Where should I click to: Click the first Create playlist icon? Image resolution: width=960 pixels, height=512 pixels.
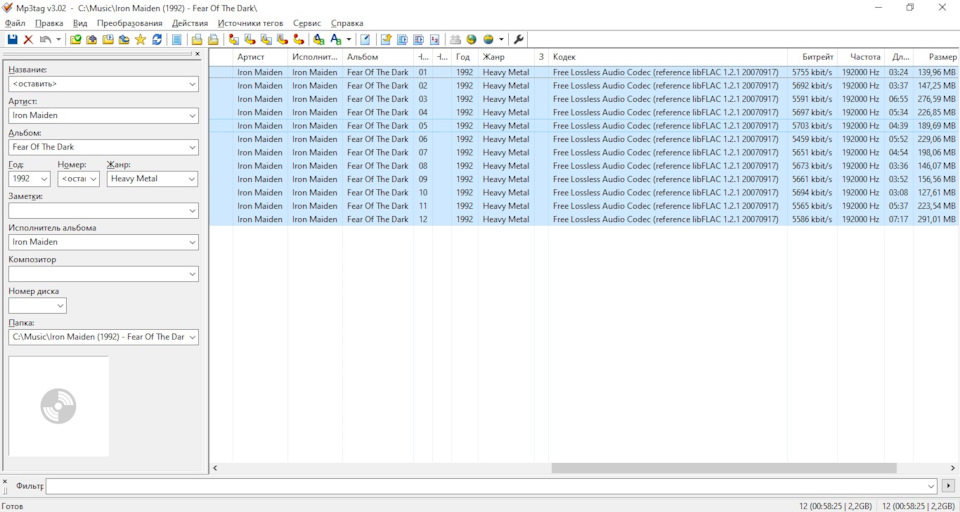coord(197,39)
